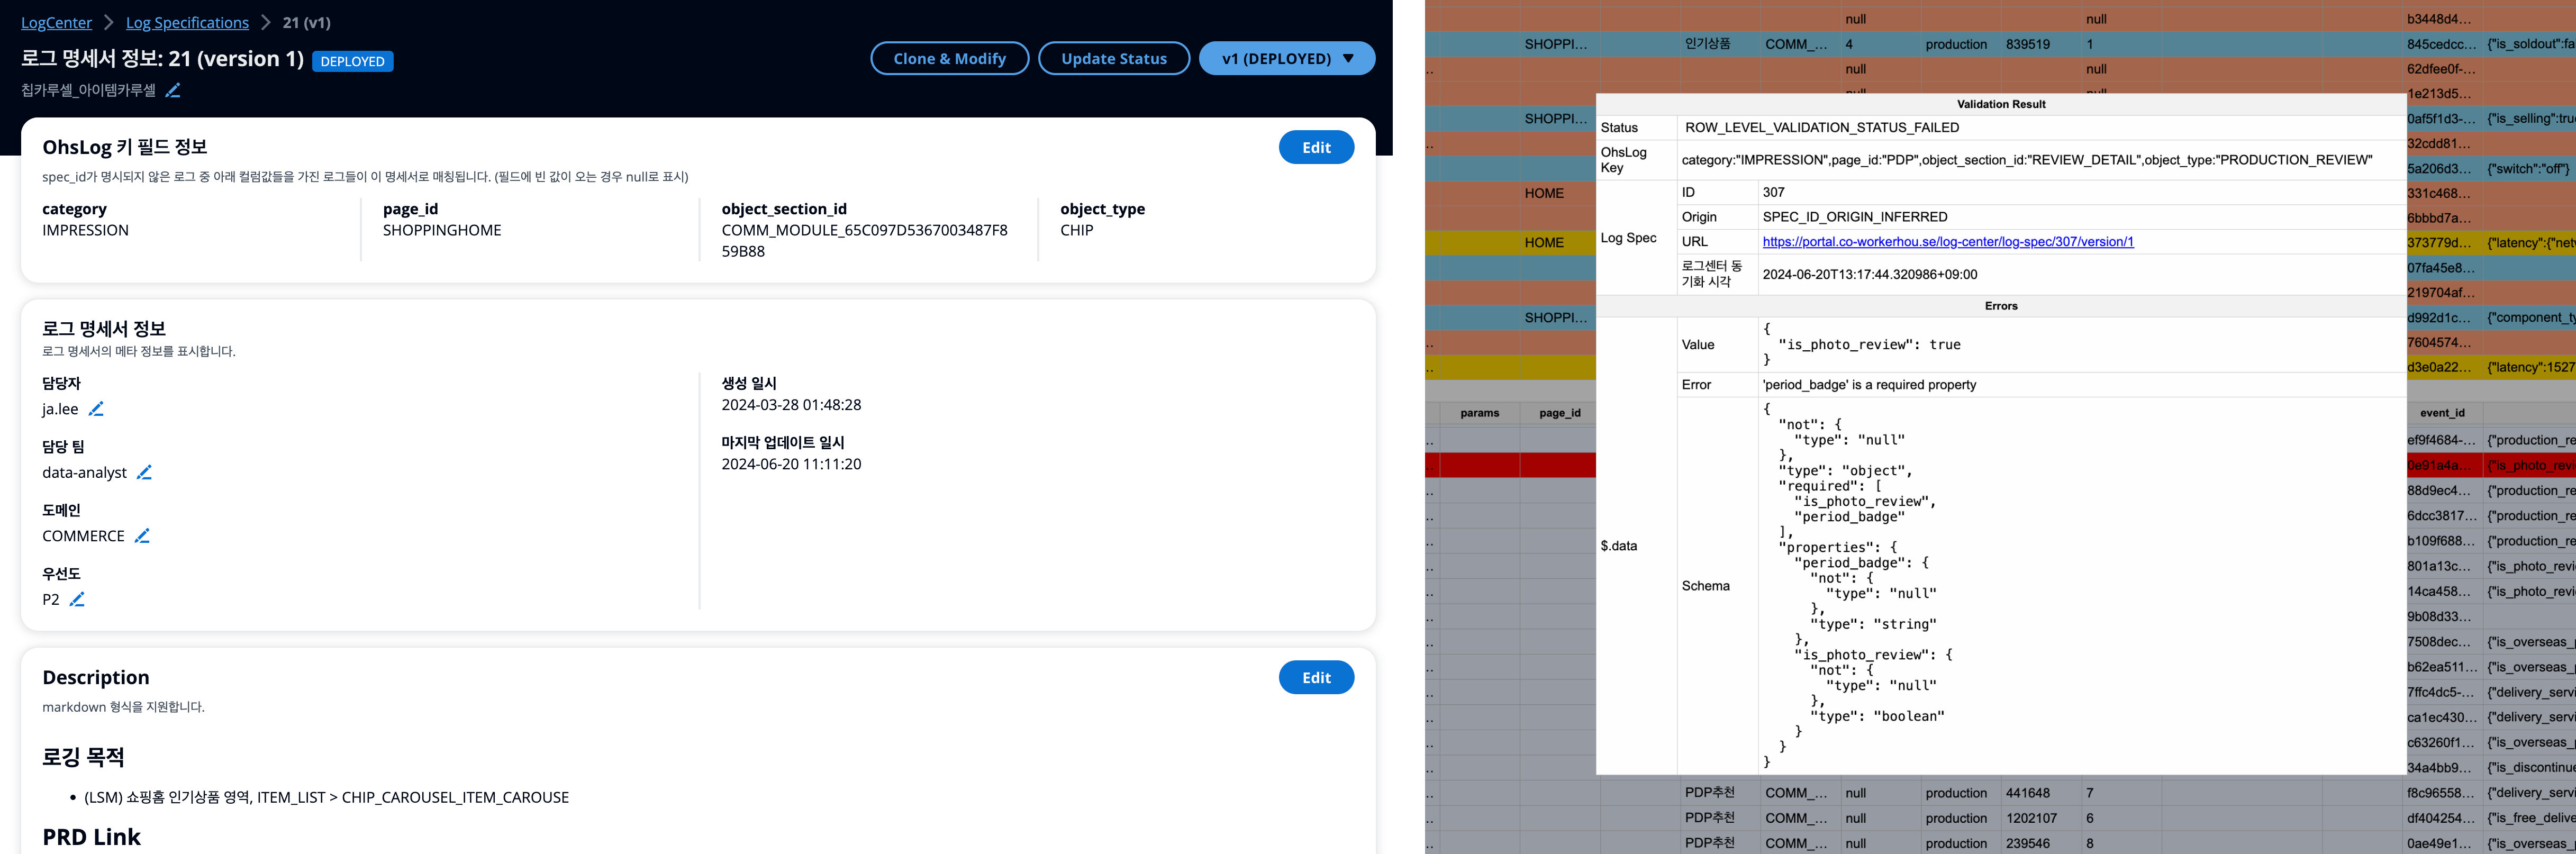Click the COMM_MODULE object_section_id value
Viewport: 2576px width, 854px height.
(x=864, y=241)
